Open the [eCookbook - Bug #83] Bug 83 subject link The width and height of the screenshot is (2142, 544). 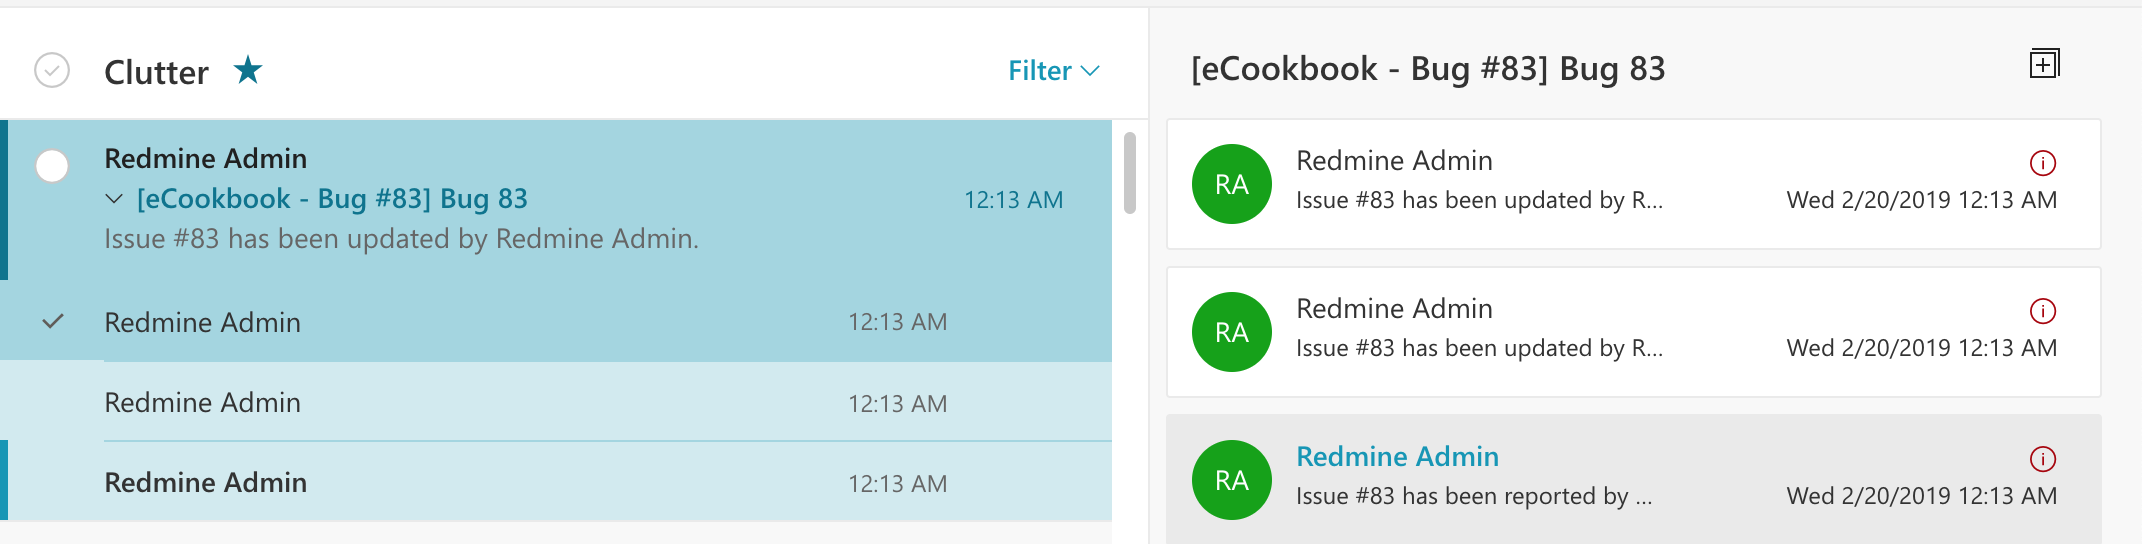(332, 199)
